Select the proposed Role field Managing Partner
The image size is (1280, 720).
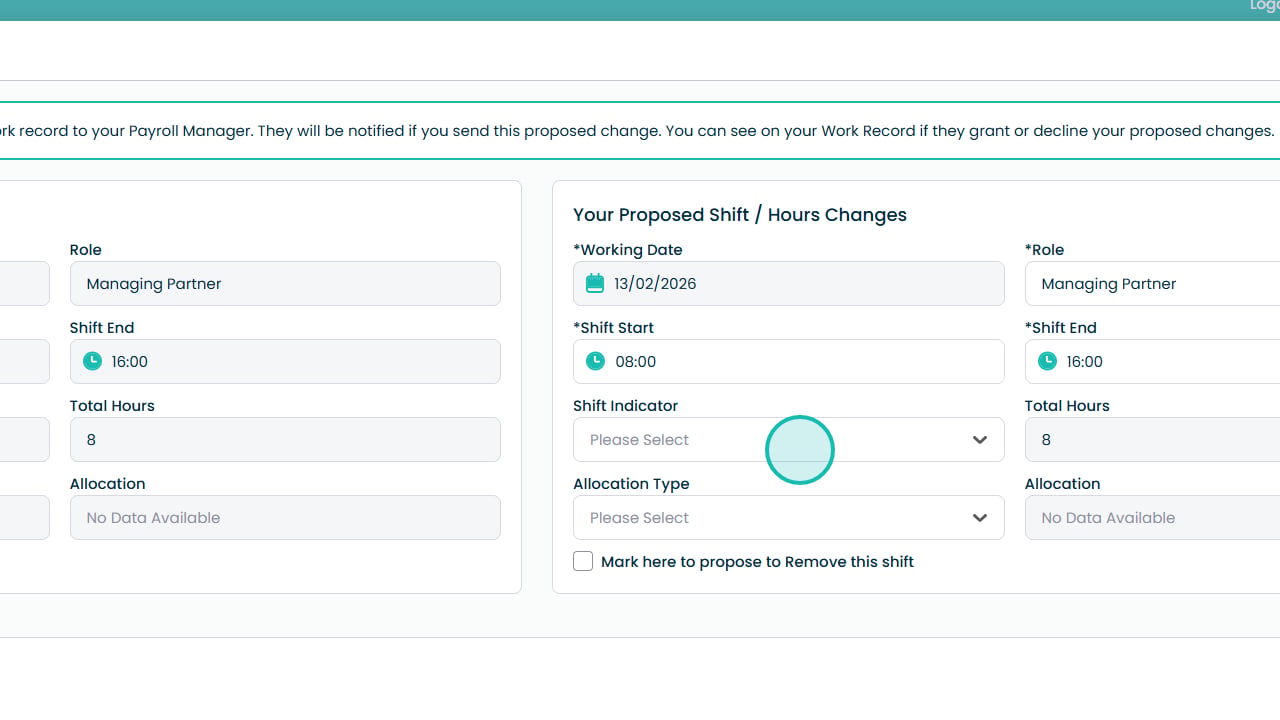point(1152,284)
